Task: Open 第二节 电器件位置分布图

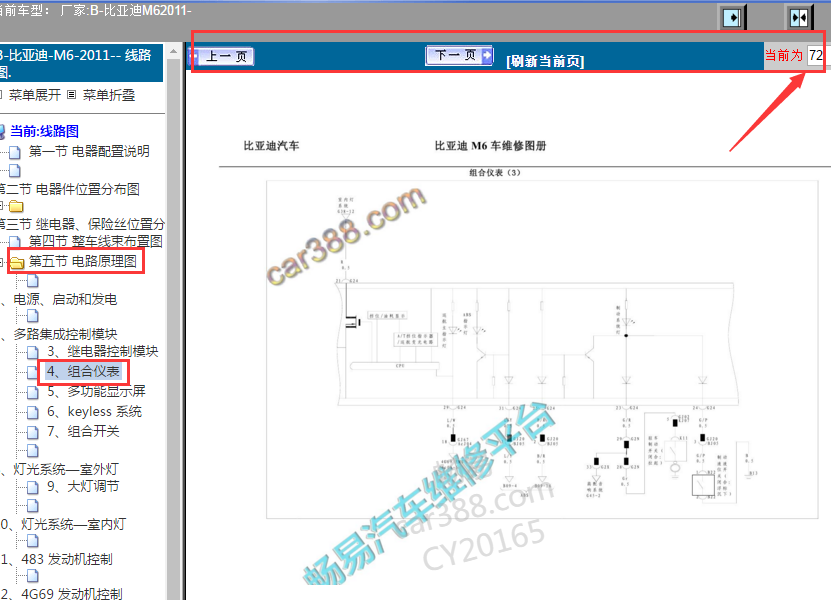Action: (70, 189)
